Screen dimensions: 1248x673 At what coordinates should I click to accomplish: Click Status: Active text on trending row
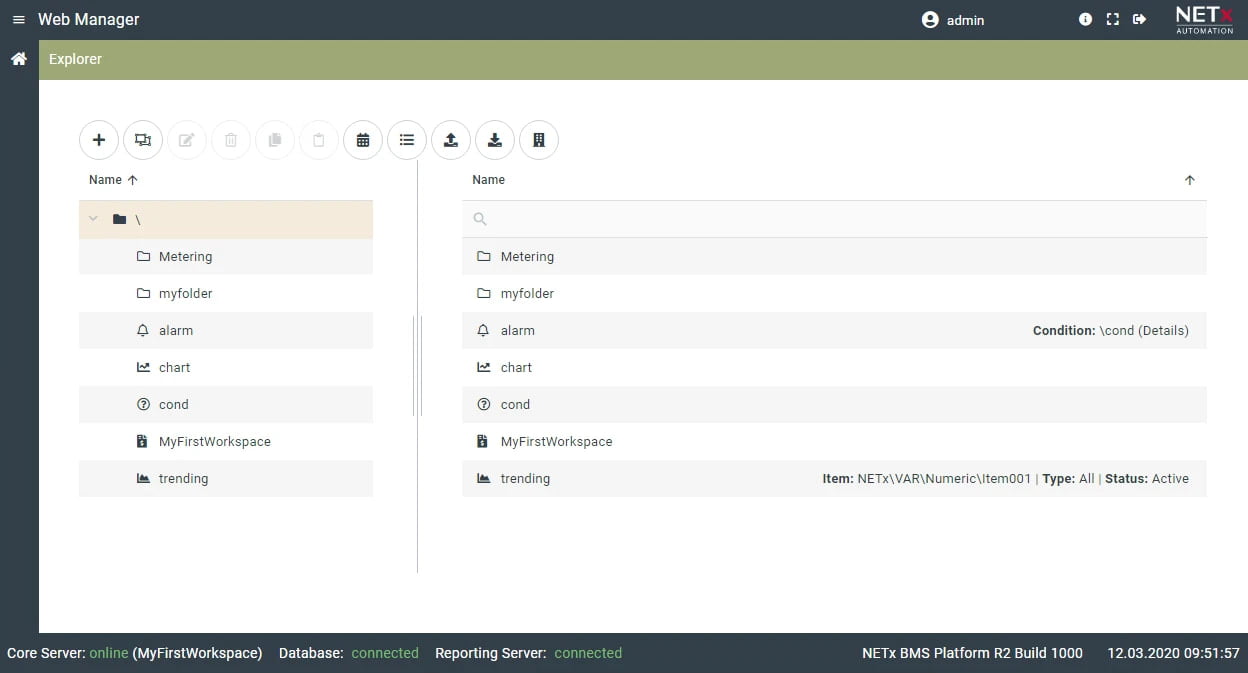[x=1147, y=478]
